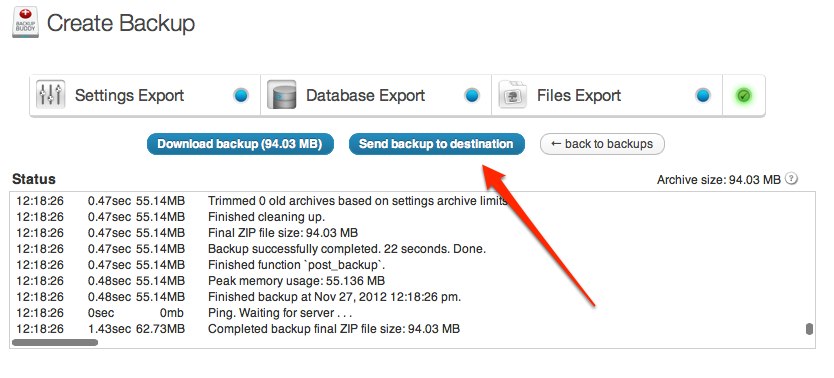The width and height of the screenshot is (834, 378).
Task: Click the Database Export cylinder icon
Action: pos(281,95)
